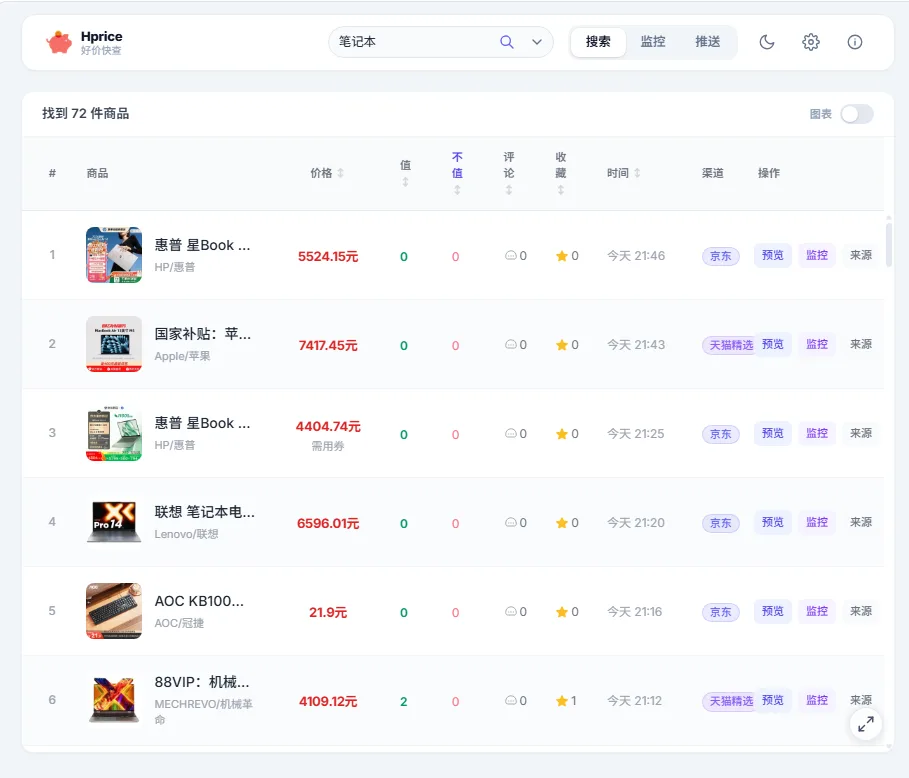Toggle the 图表 chart switch
This screenshot has width=909, height=778.
tap(857, 114)
